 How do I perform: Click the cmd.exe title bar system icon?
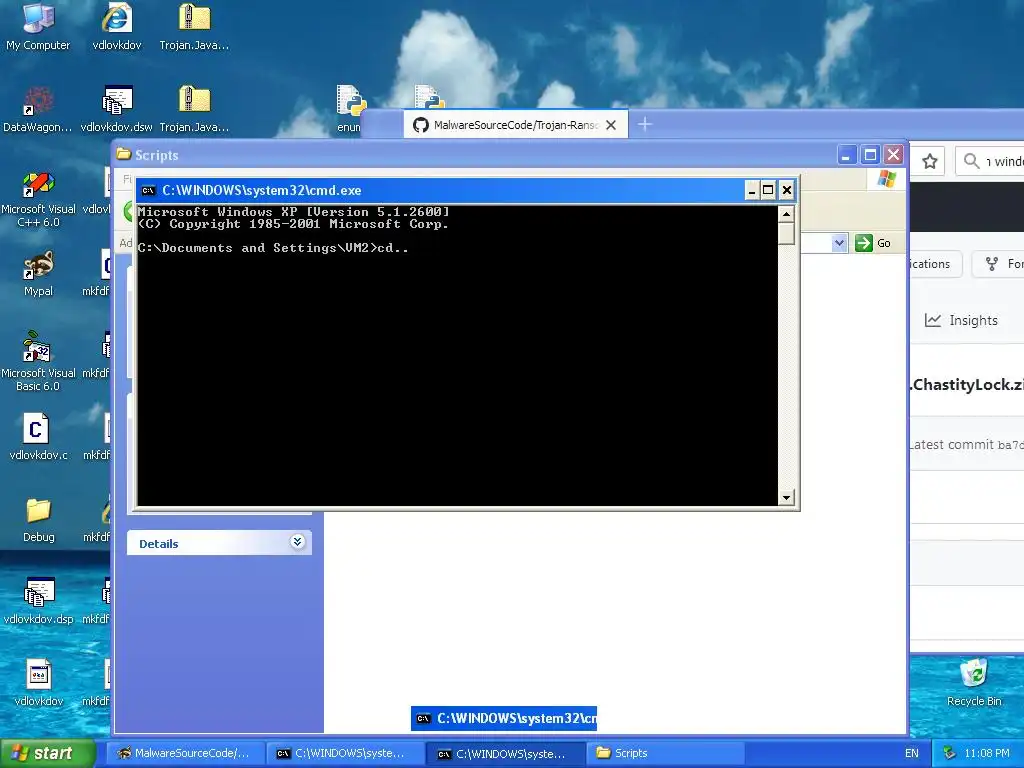[148, 191]
